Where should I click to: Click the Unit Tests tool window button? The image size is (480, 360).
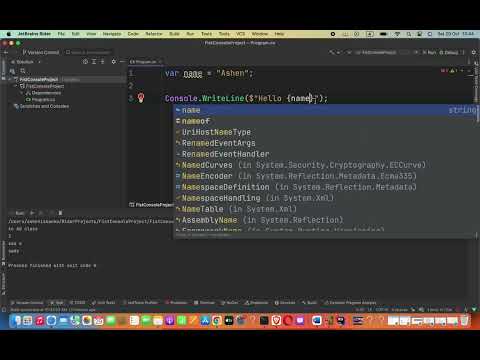click(104, 303)
